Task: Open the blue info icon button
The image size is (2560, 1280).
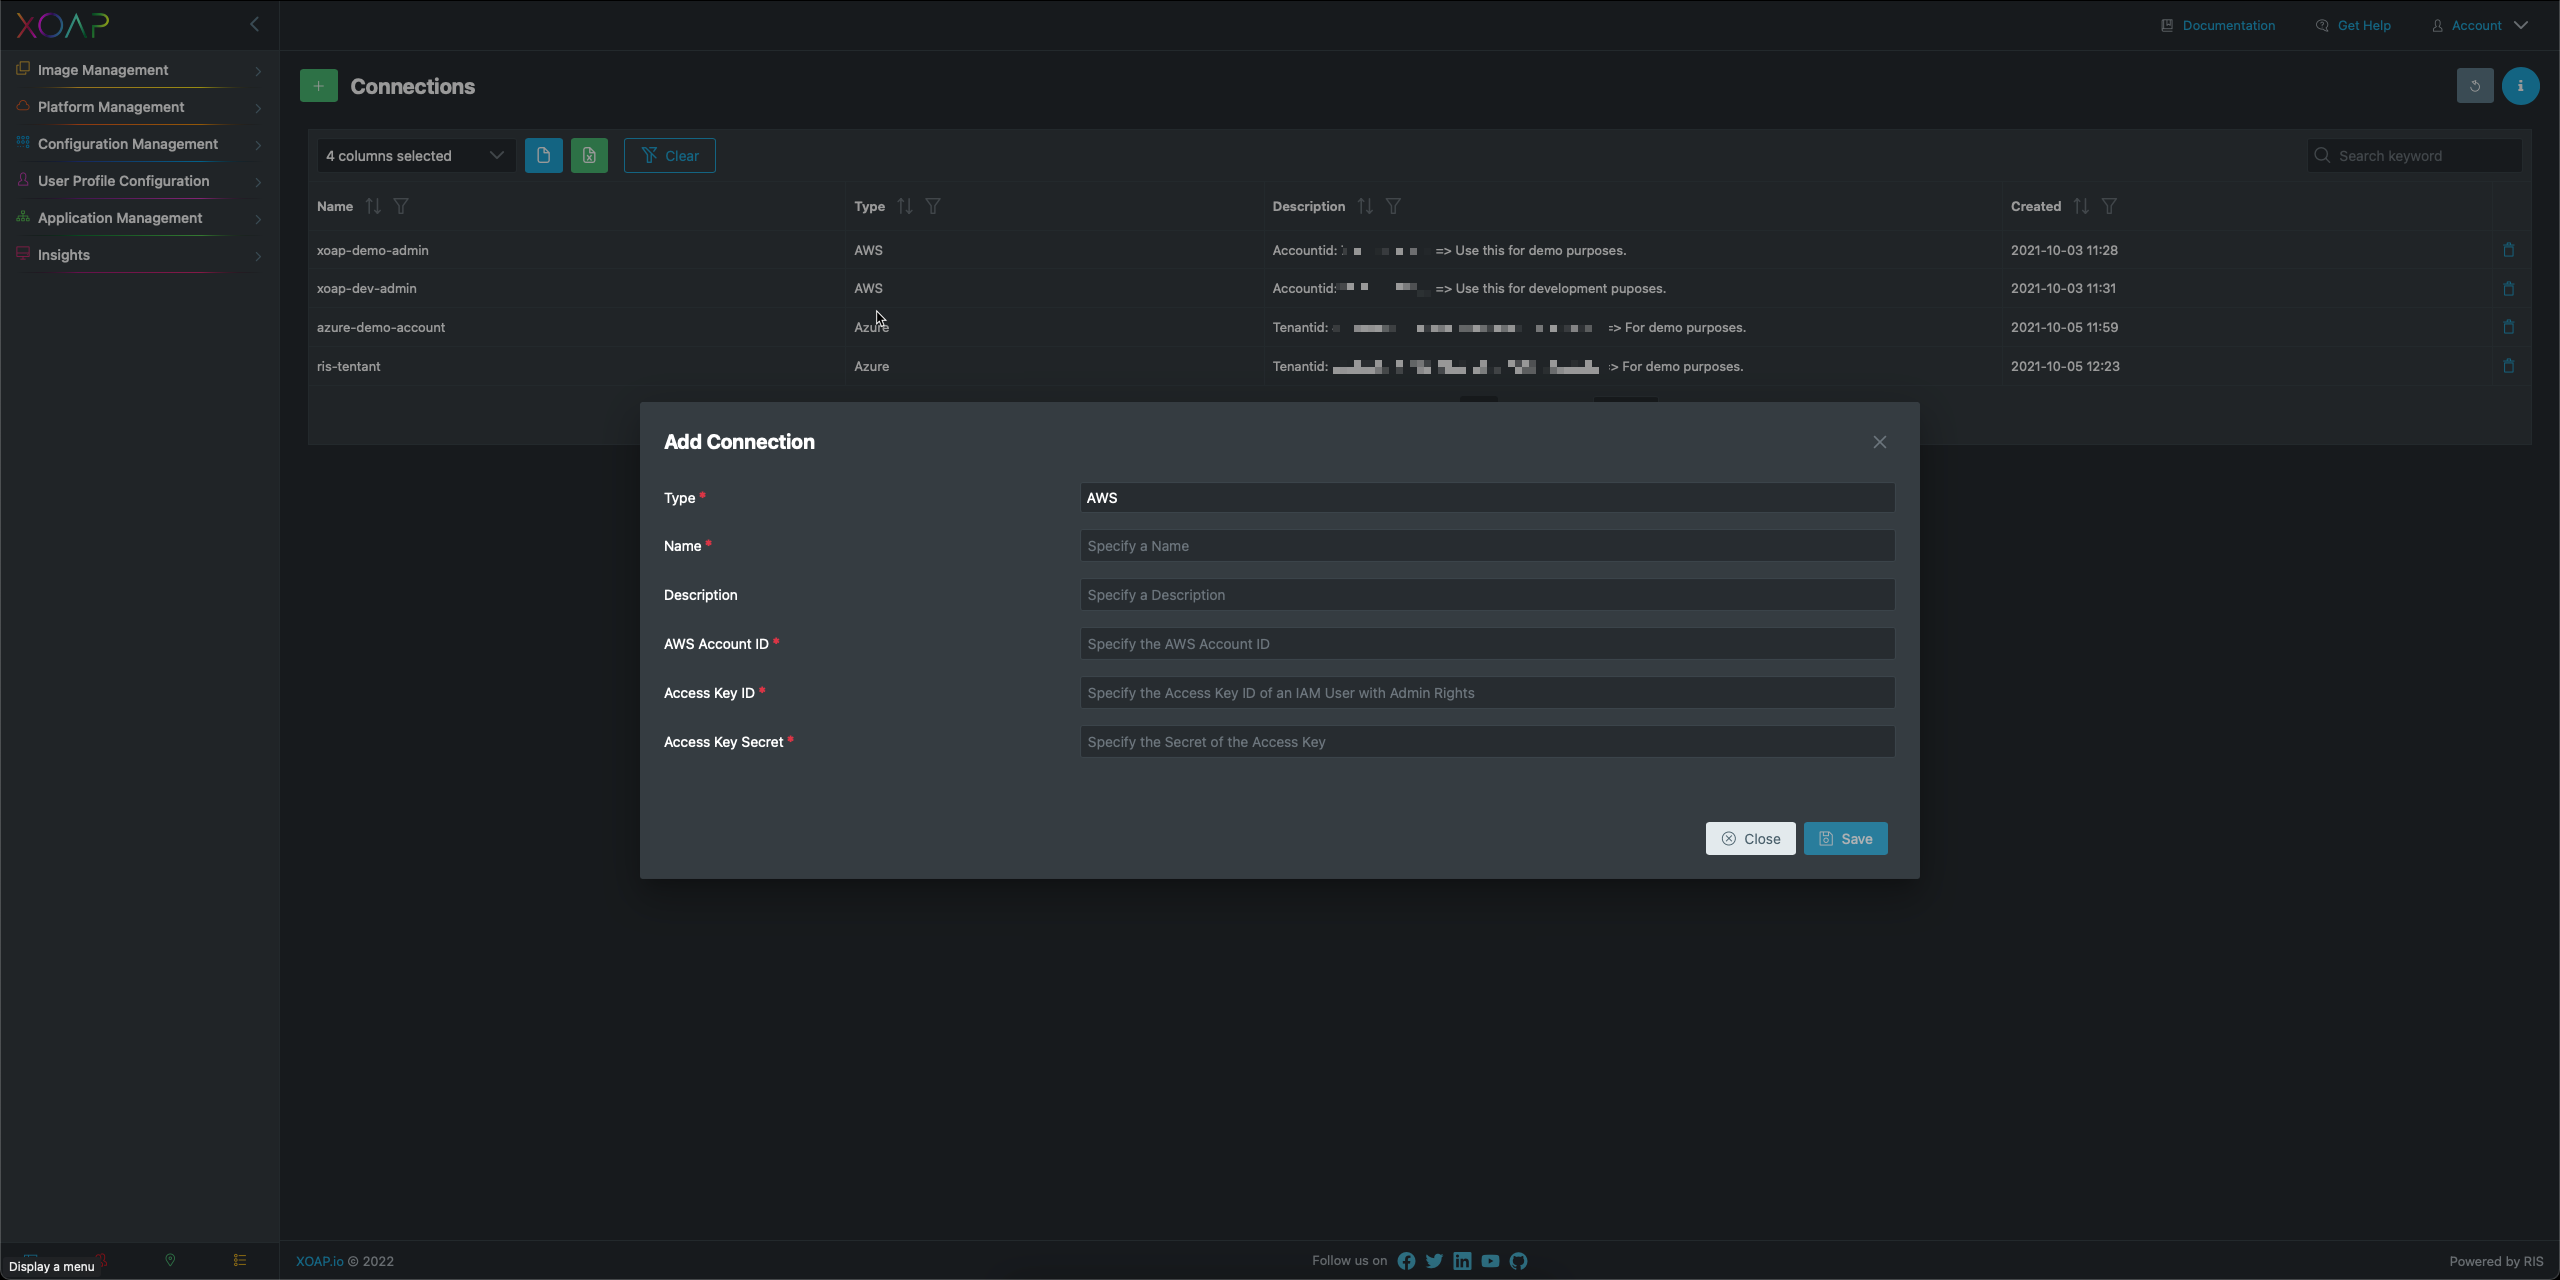Action: coord(2520,86)
